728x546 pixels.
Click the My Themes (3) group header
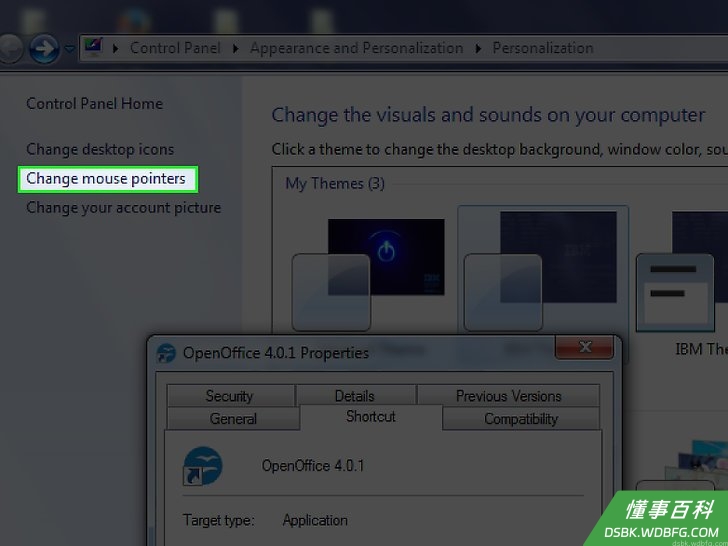[x=335, y=183]
